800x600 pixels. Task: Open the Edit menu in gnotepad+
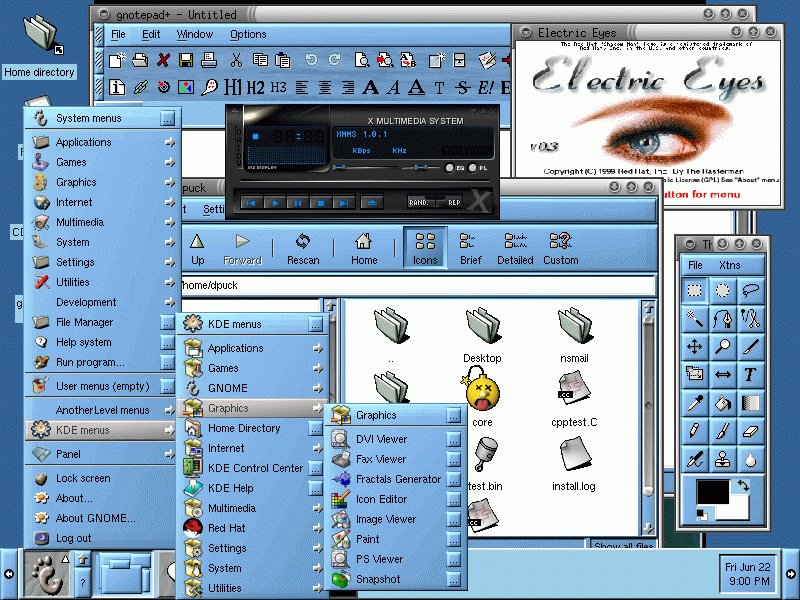151,34
